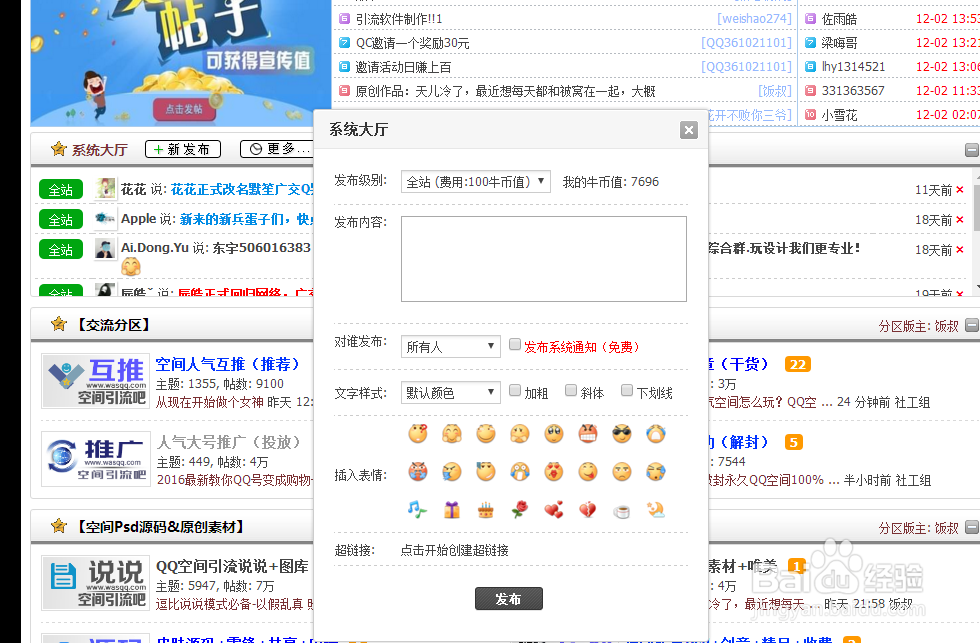Screen dimensions: 980x643
Task: Insert the music notes emoji
Action: [x=418, y=510]
